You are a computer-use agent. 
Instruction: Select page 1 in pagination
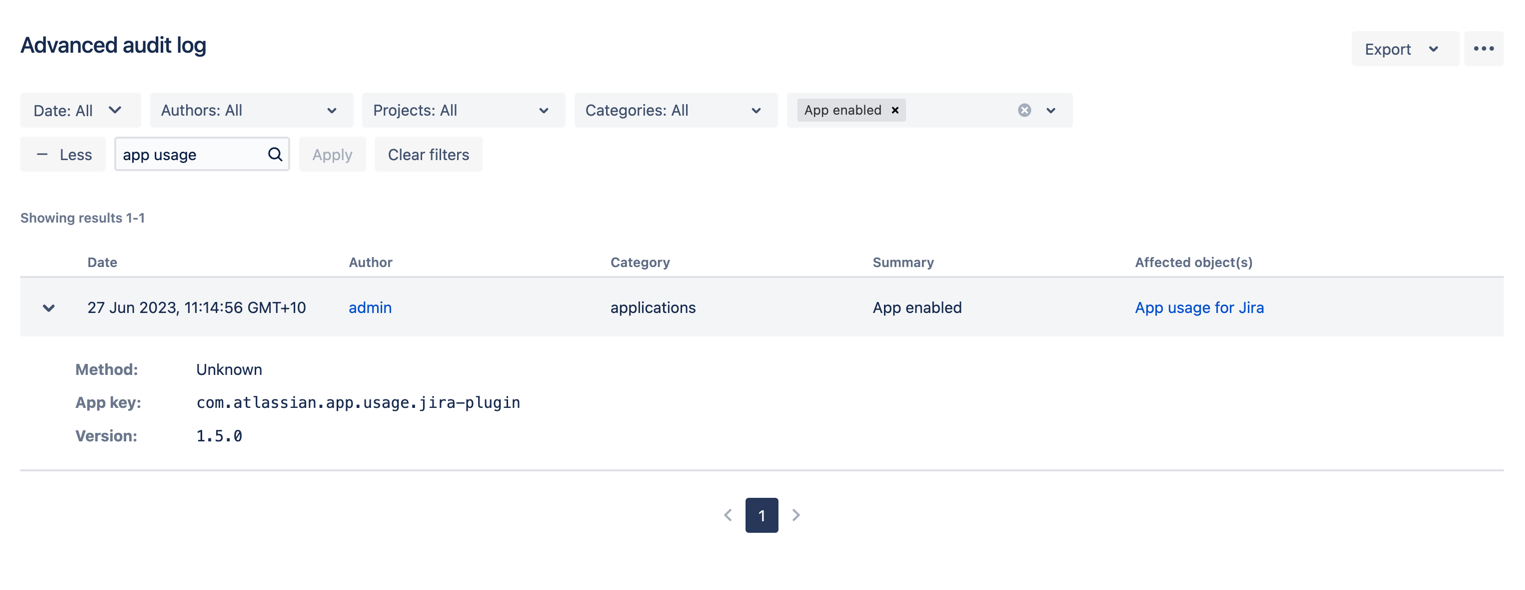[762, 515]
